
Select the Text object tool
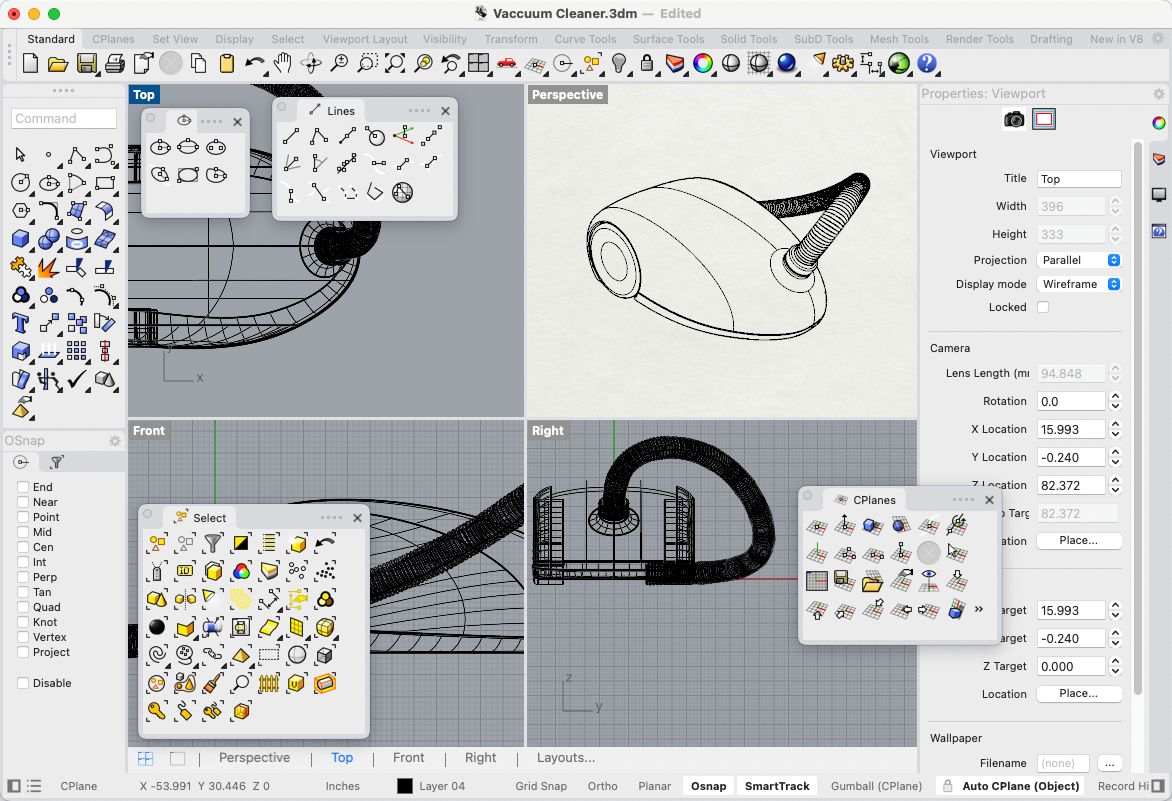(20, 323)
